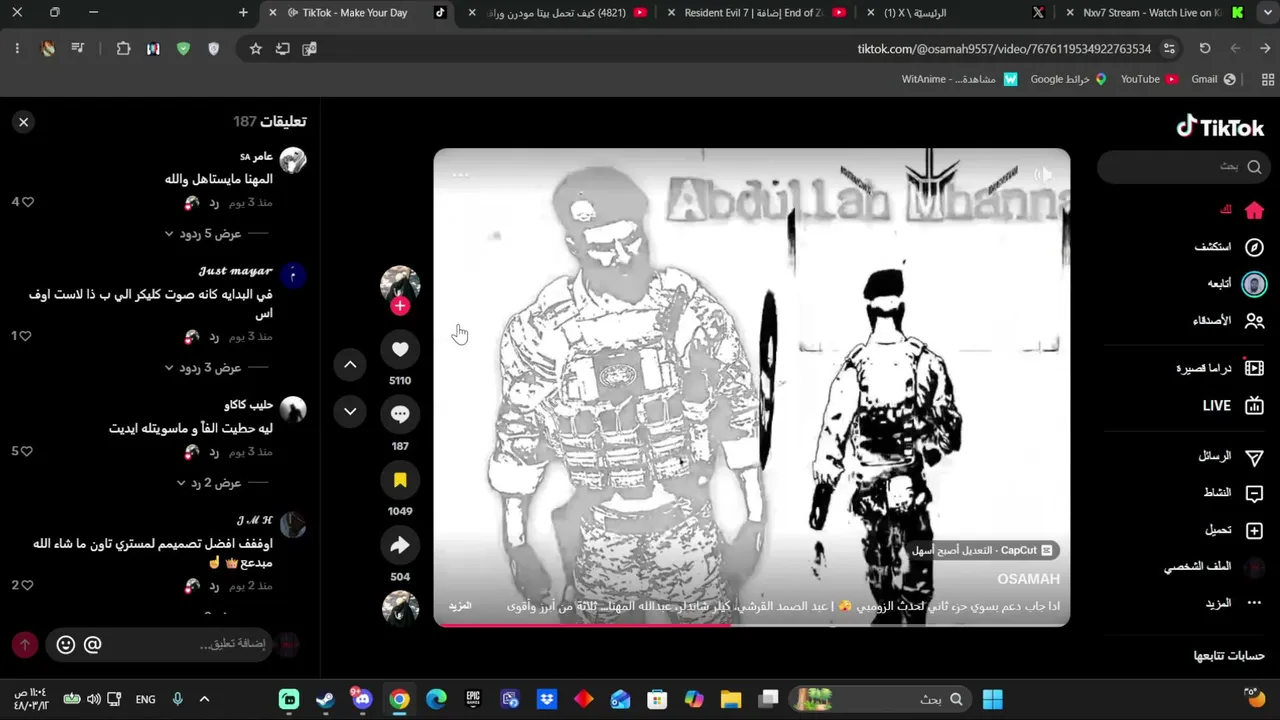
Task: Reply to حليب كاكاو's comment
Action: (x=214, y=452)
